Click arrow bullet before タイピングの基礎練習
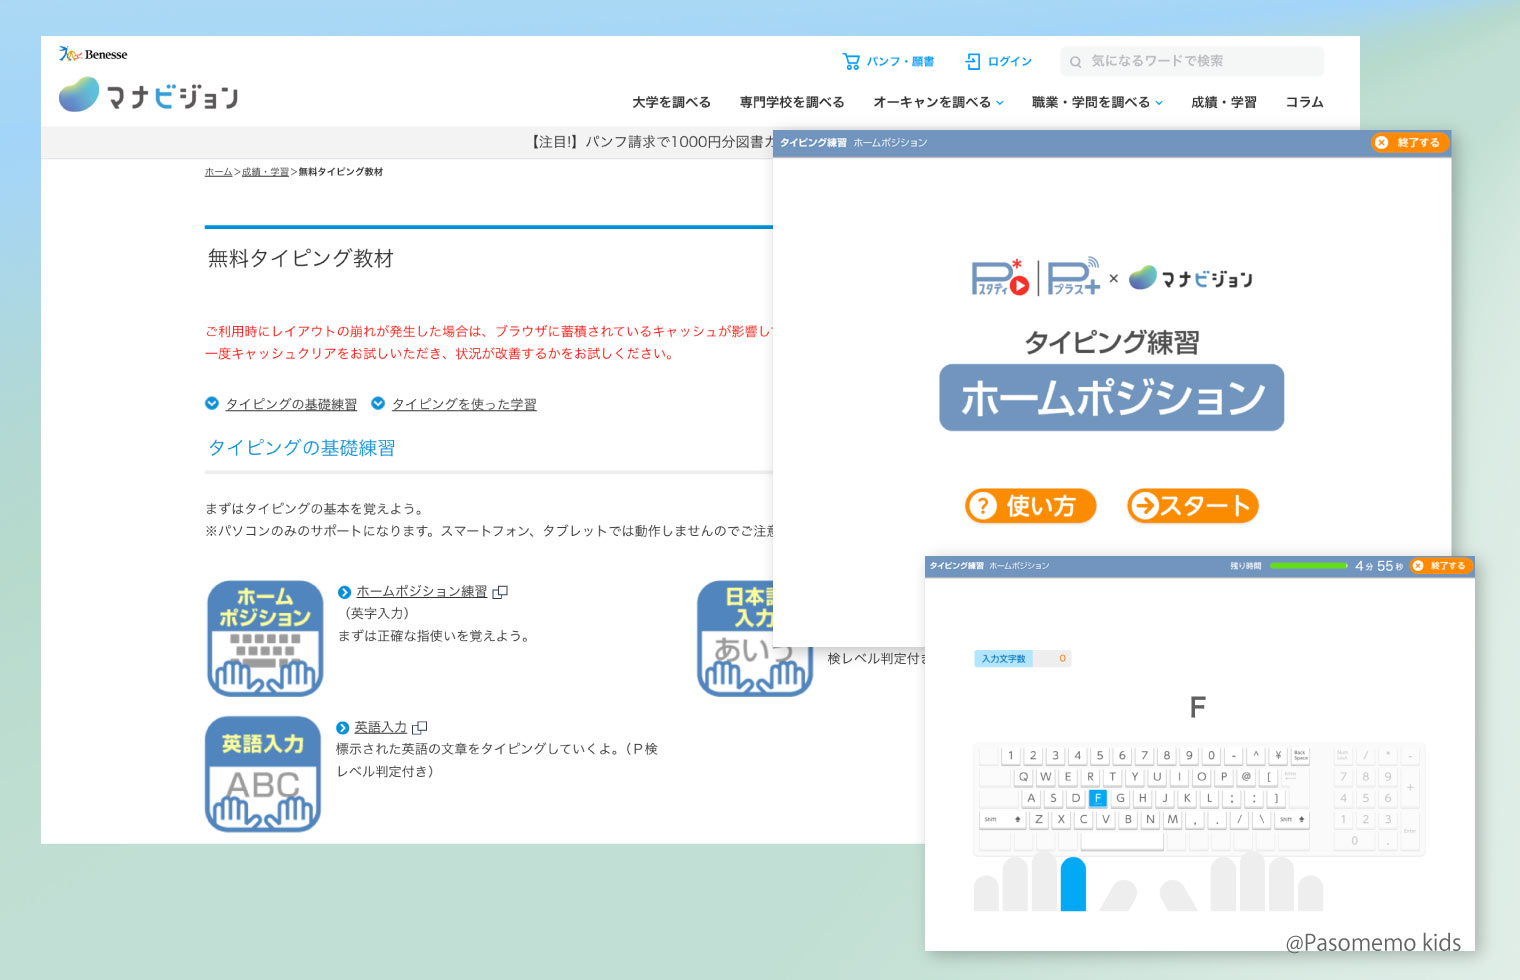 [x=212, y=404]
